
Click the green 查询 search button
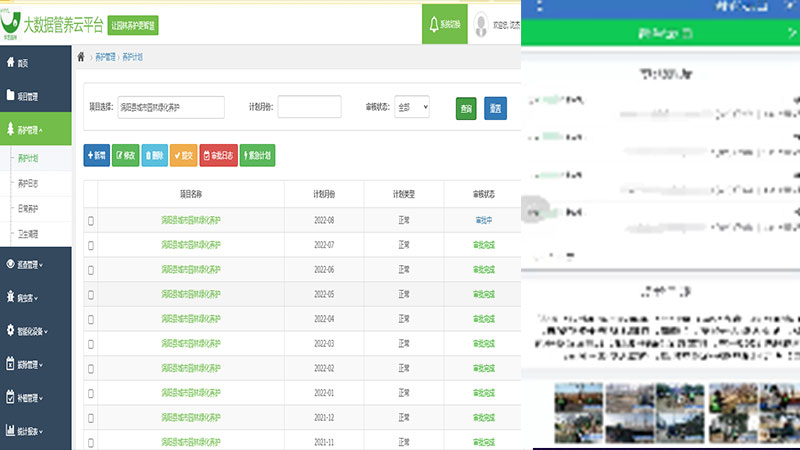click(466, 108)
